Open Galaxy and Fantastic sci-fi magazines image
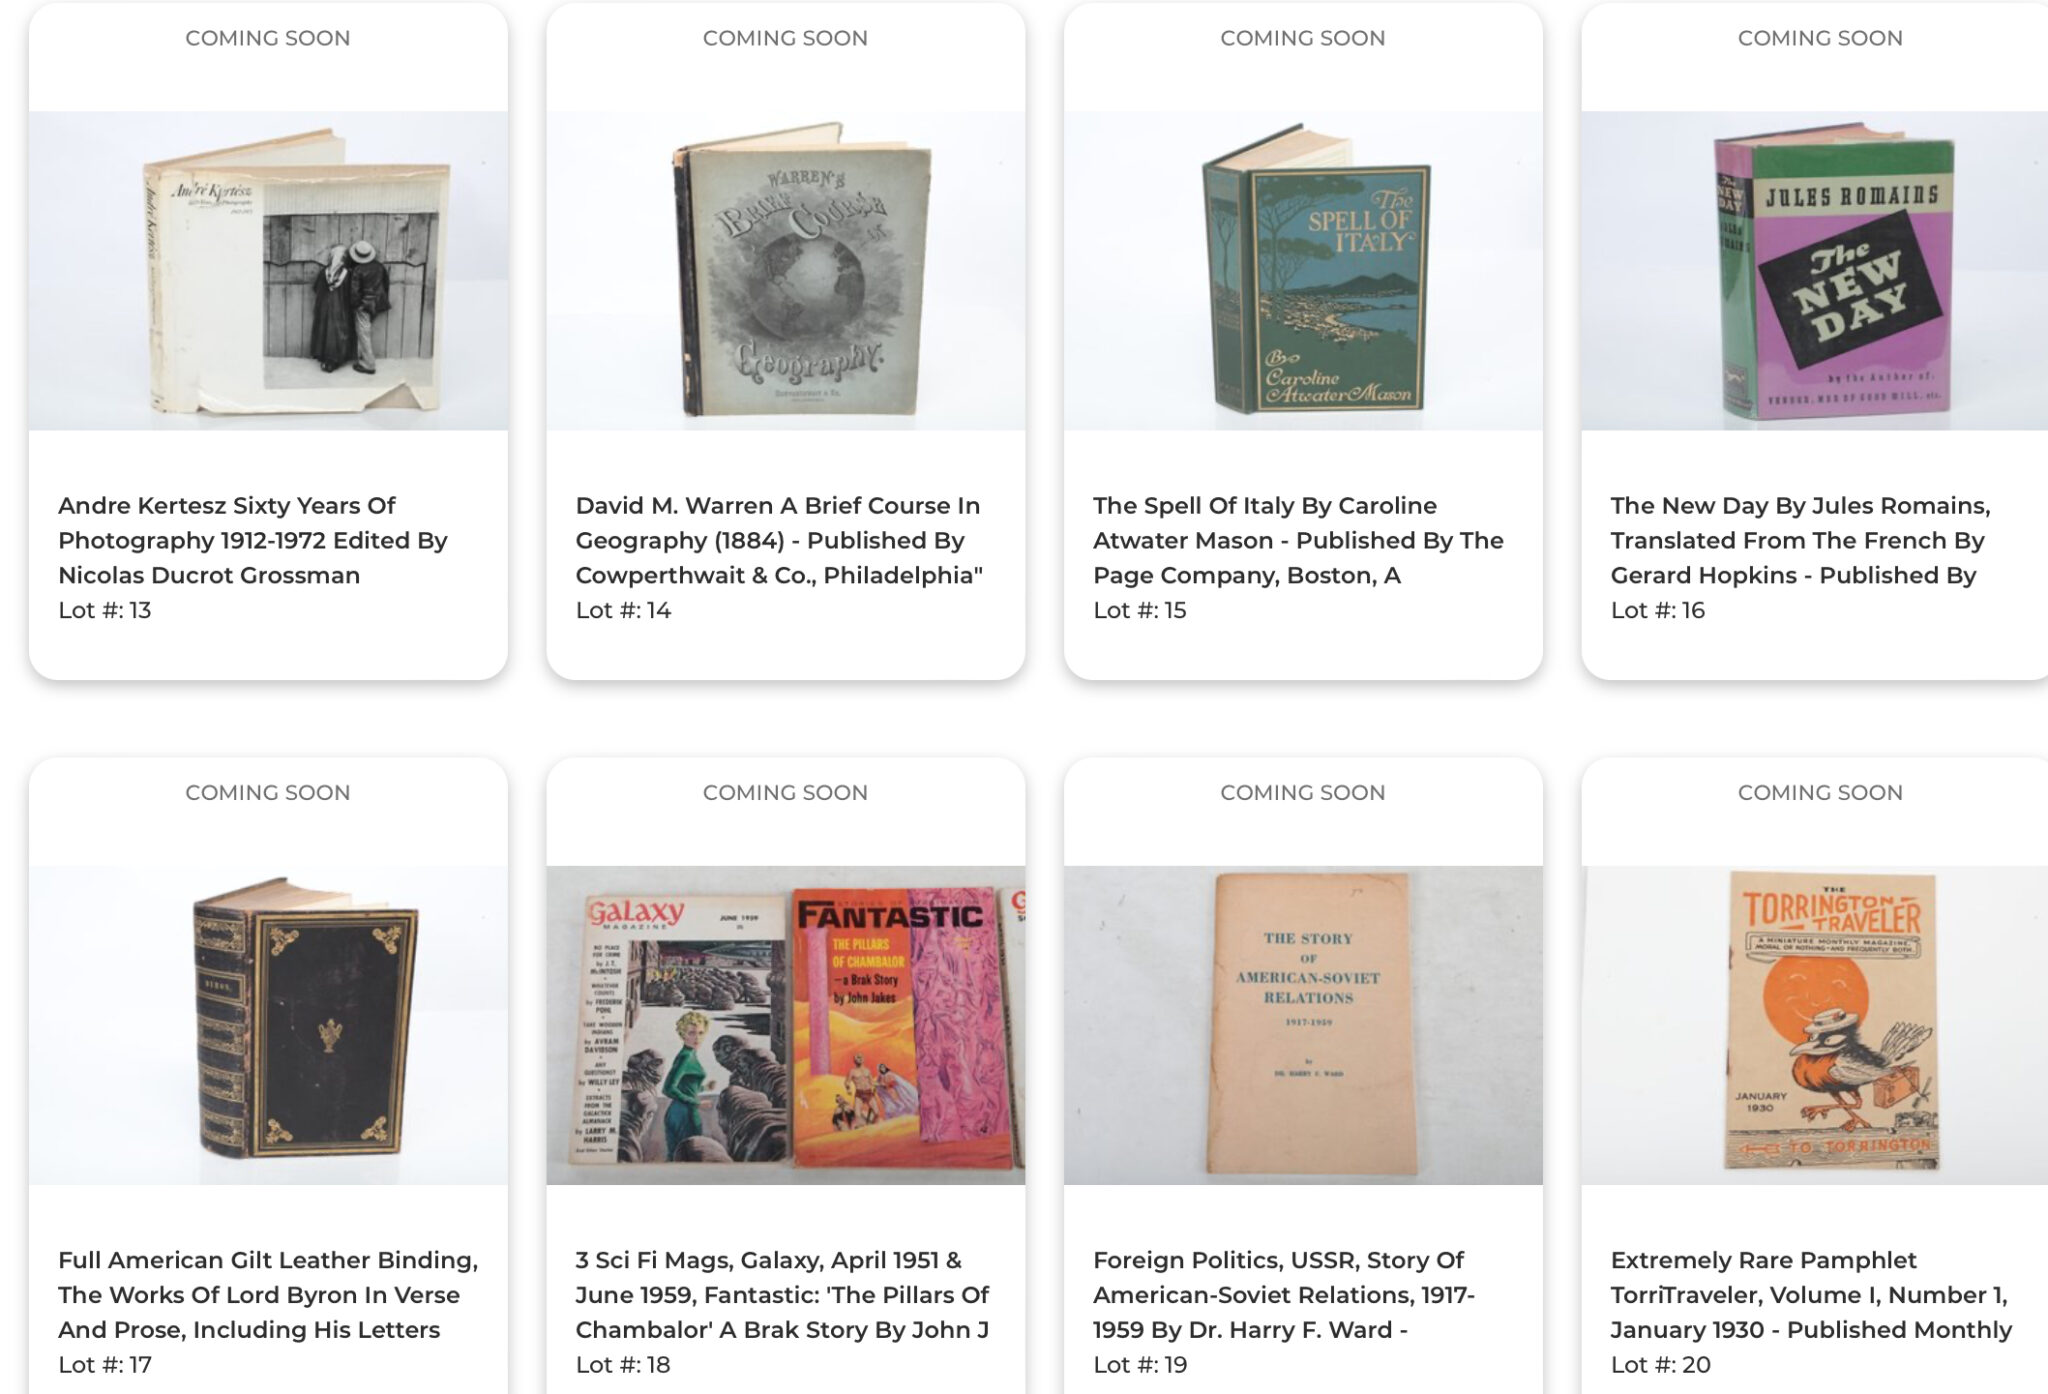Image resolution: width=2048 pixels, height=1394 pixels. tap(786, 1025)
